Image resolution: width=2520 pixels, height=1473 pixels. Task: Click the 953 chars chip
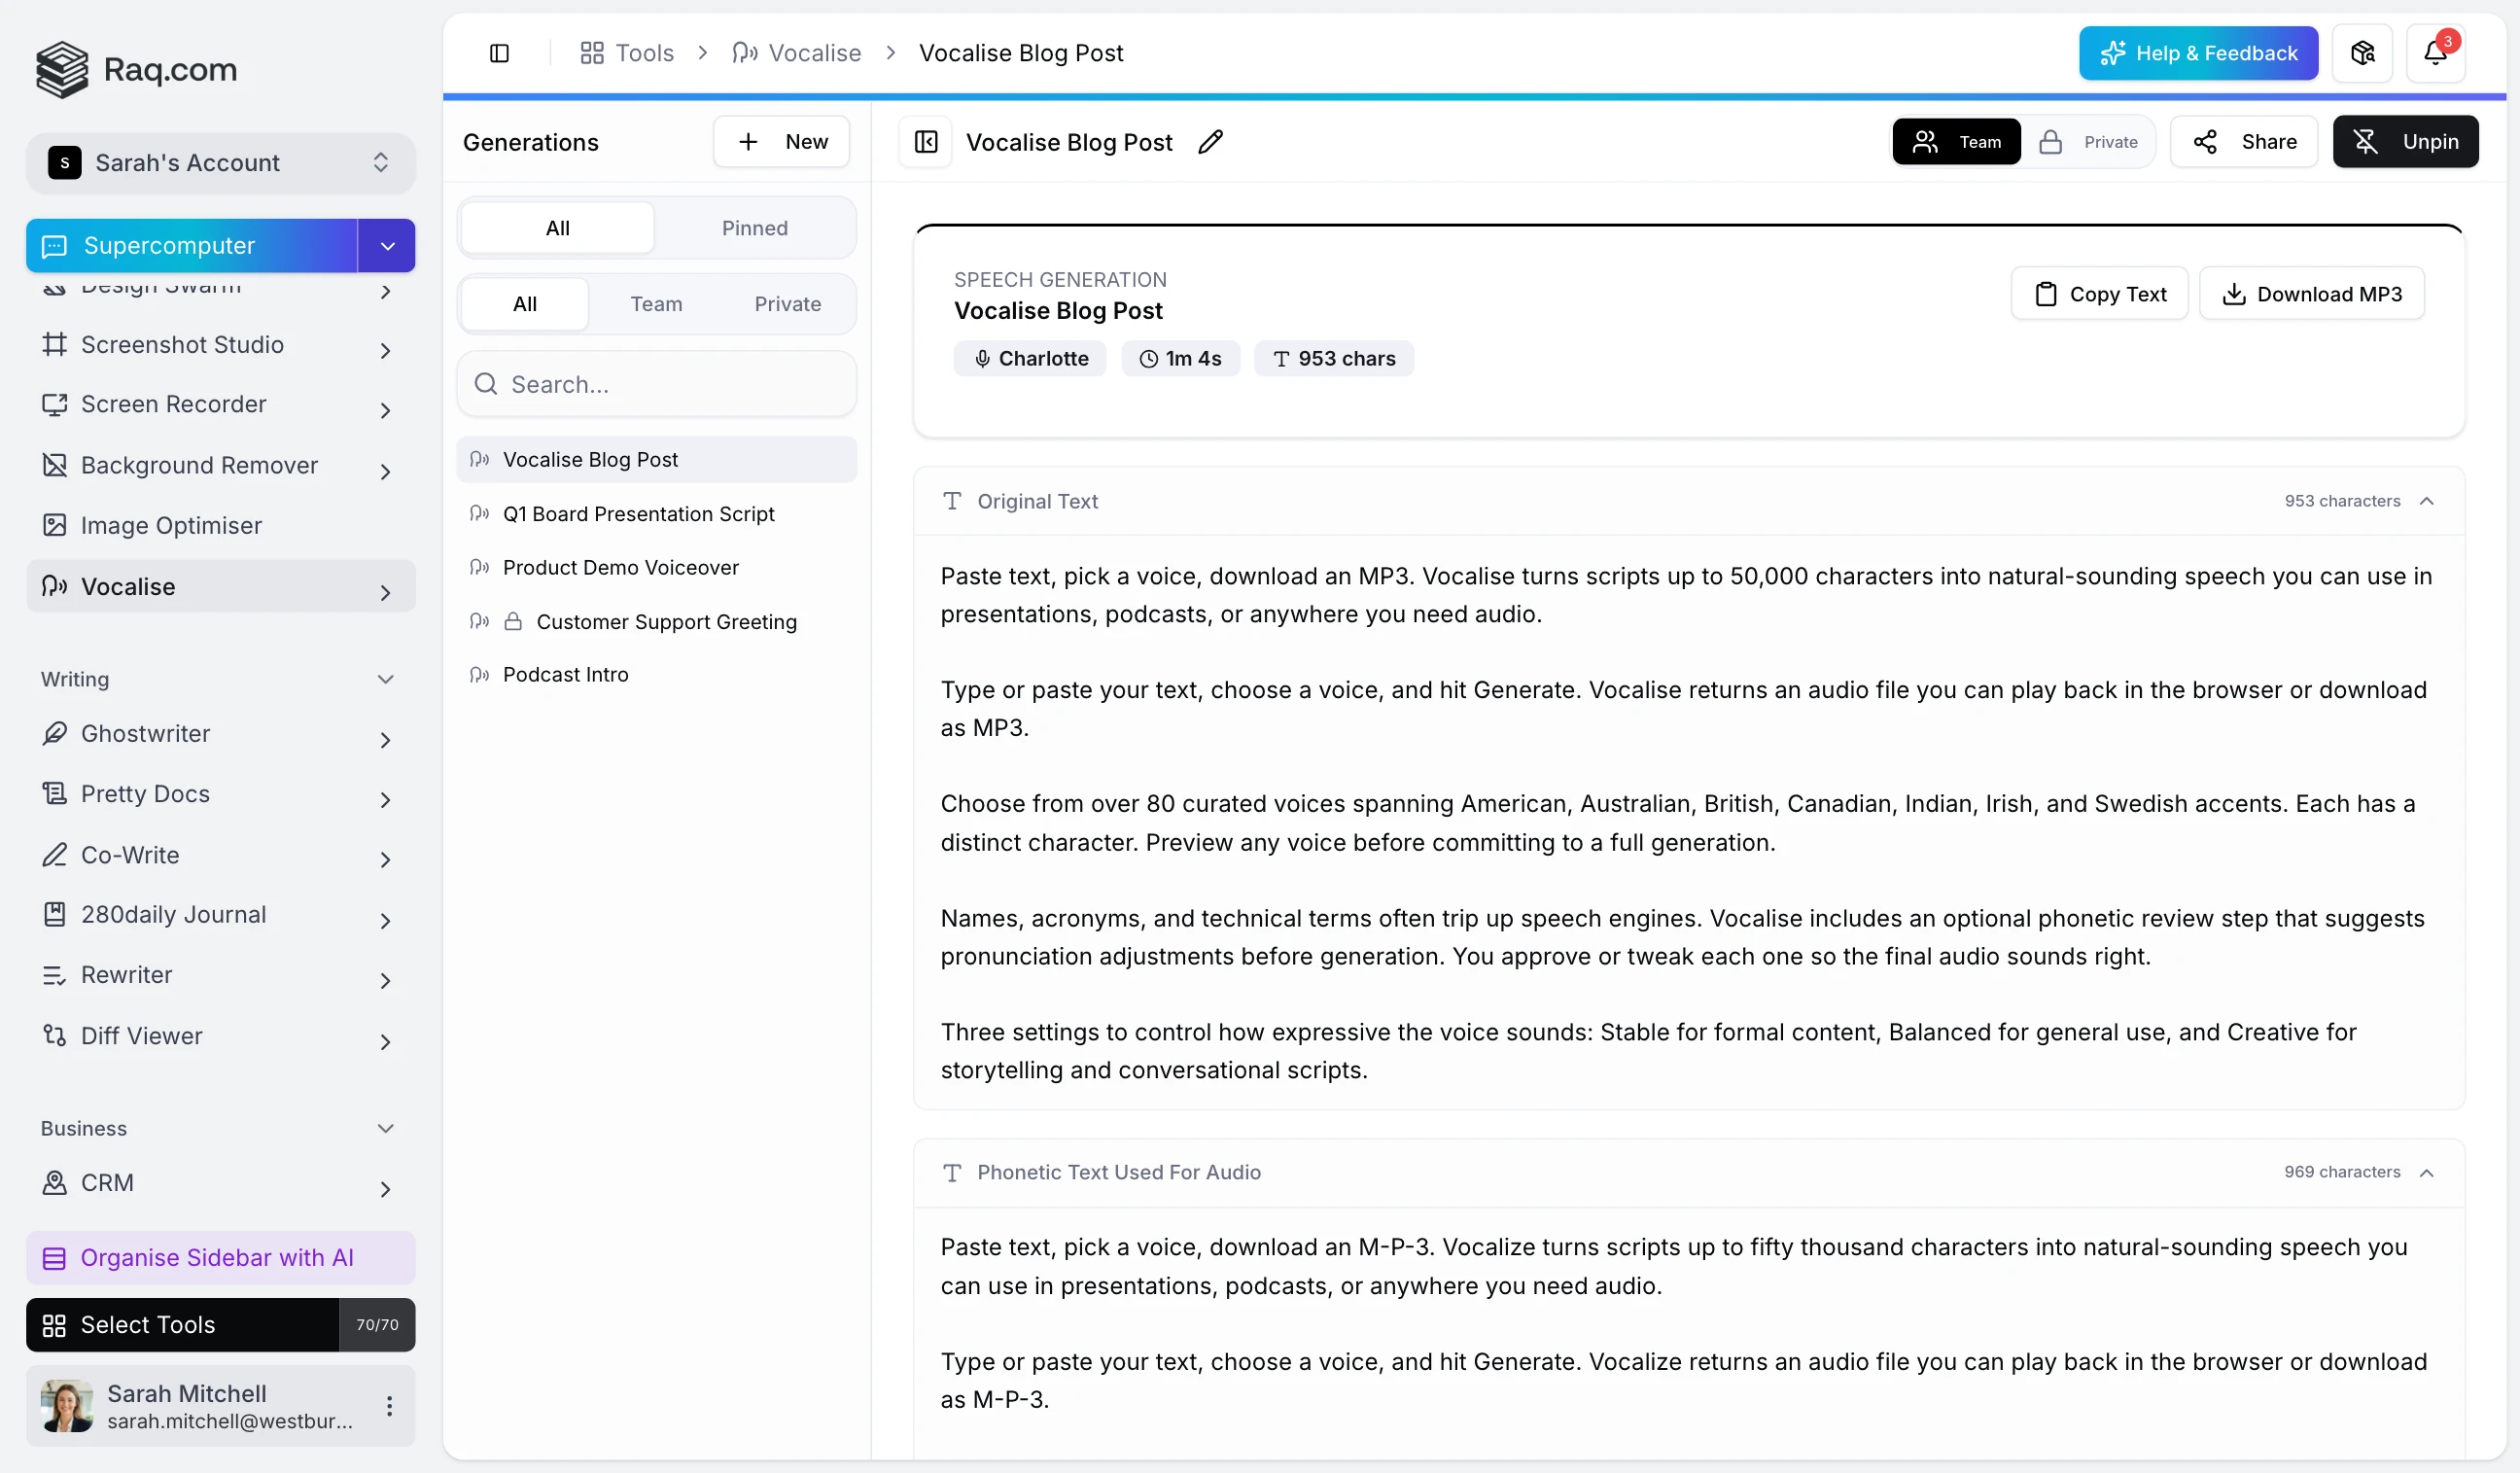point(1334,358)
